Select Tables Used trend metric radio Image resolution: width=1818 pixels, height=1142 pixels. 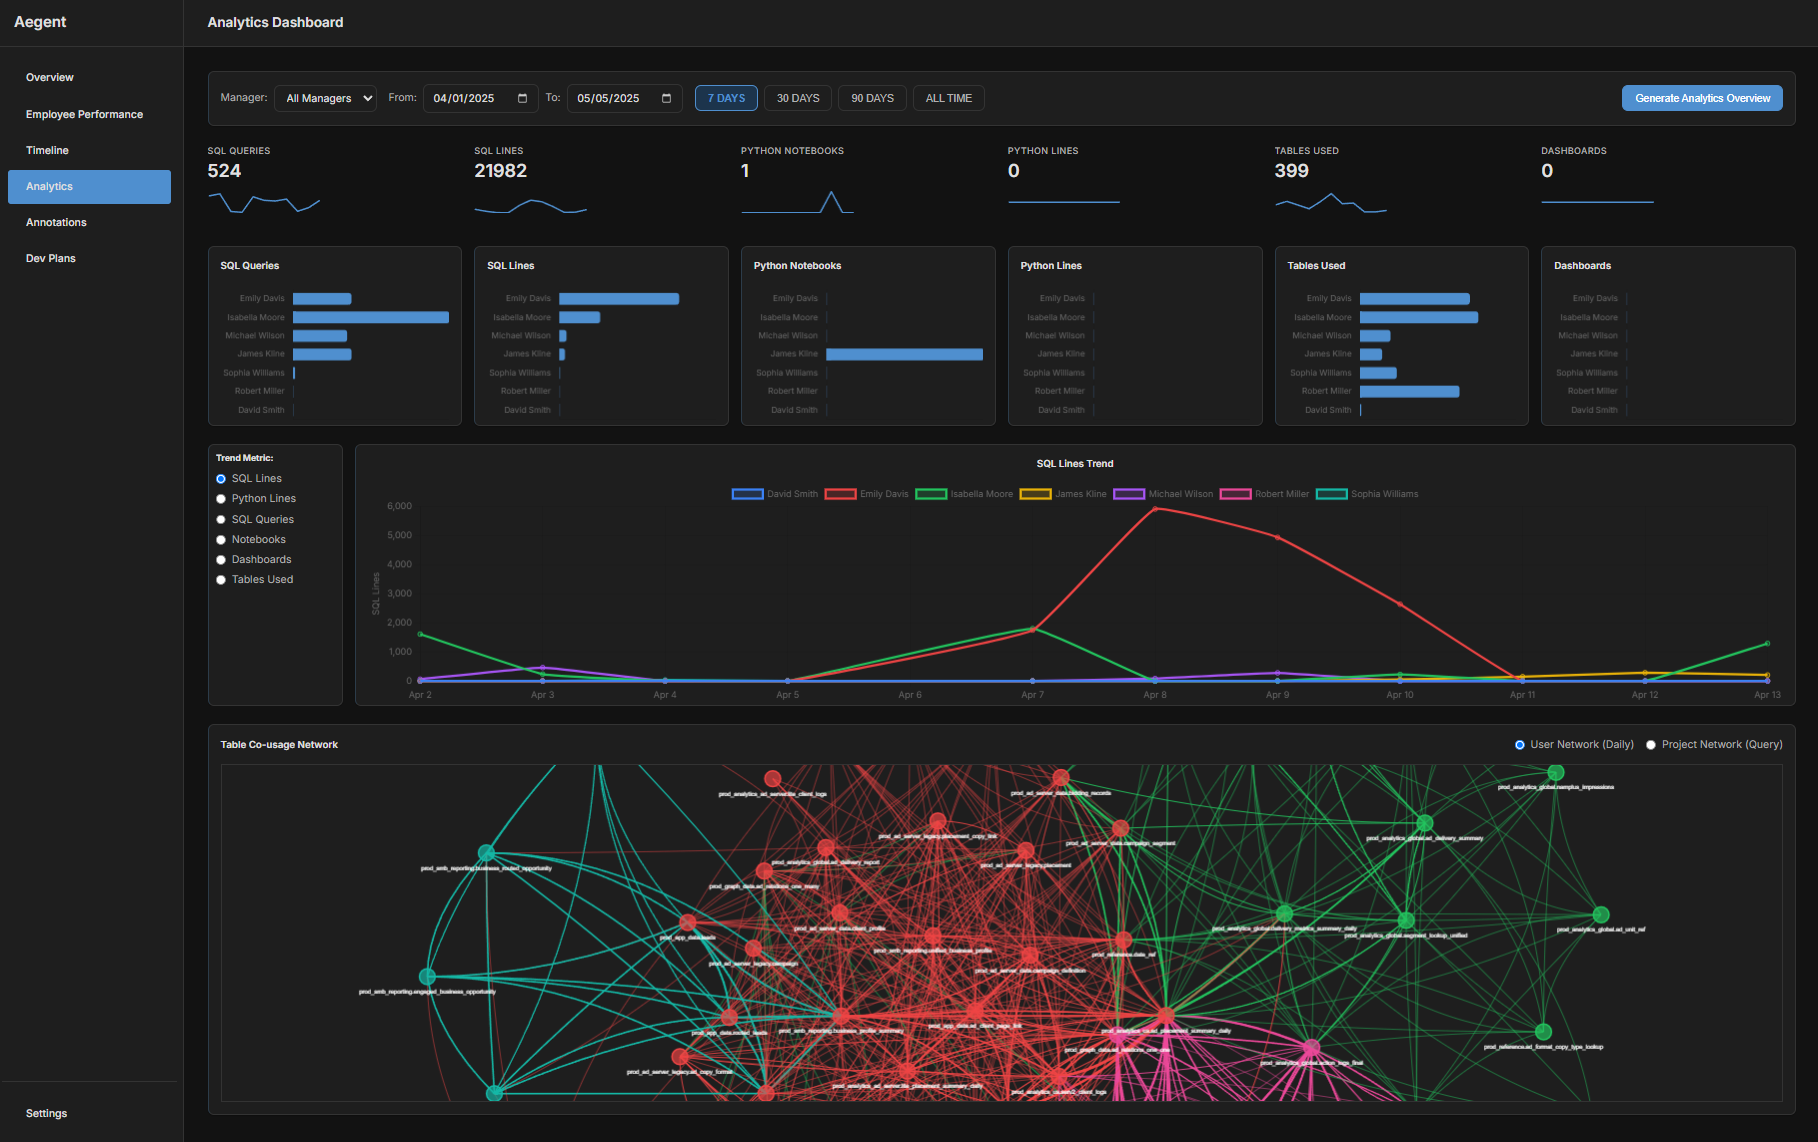coord(221,580)
